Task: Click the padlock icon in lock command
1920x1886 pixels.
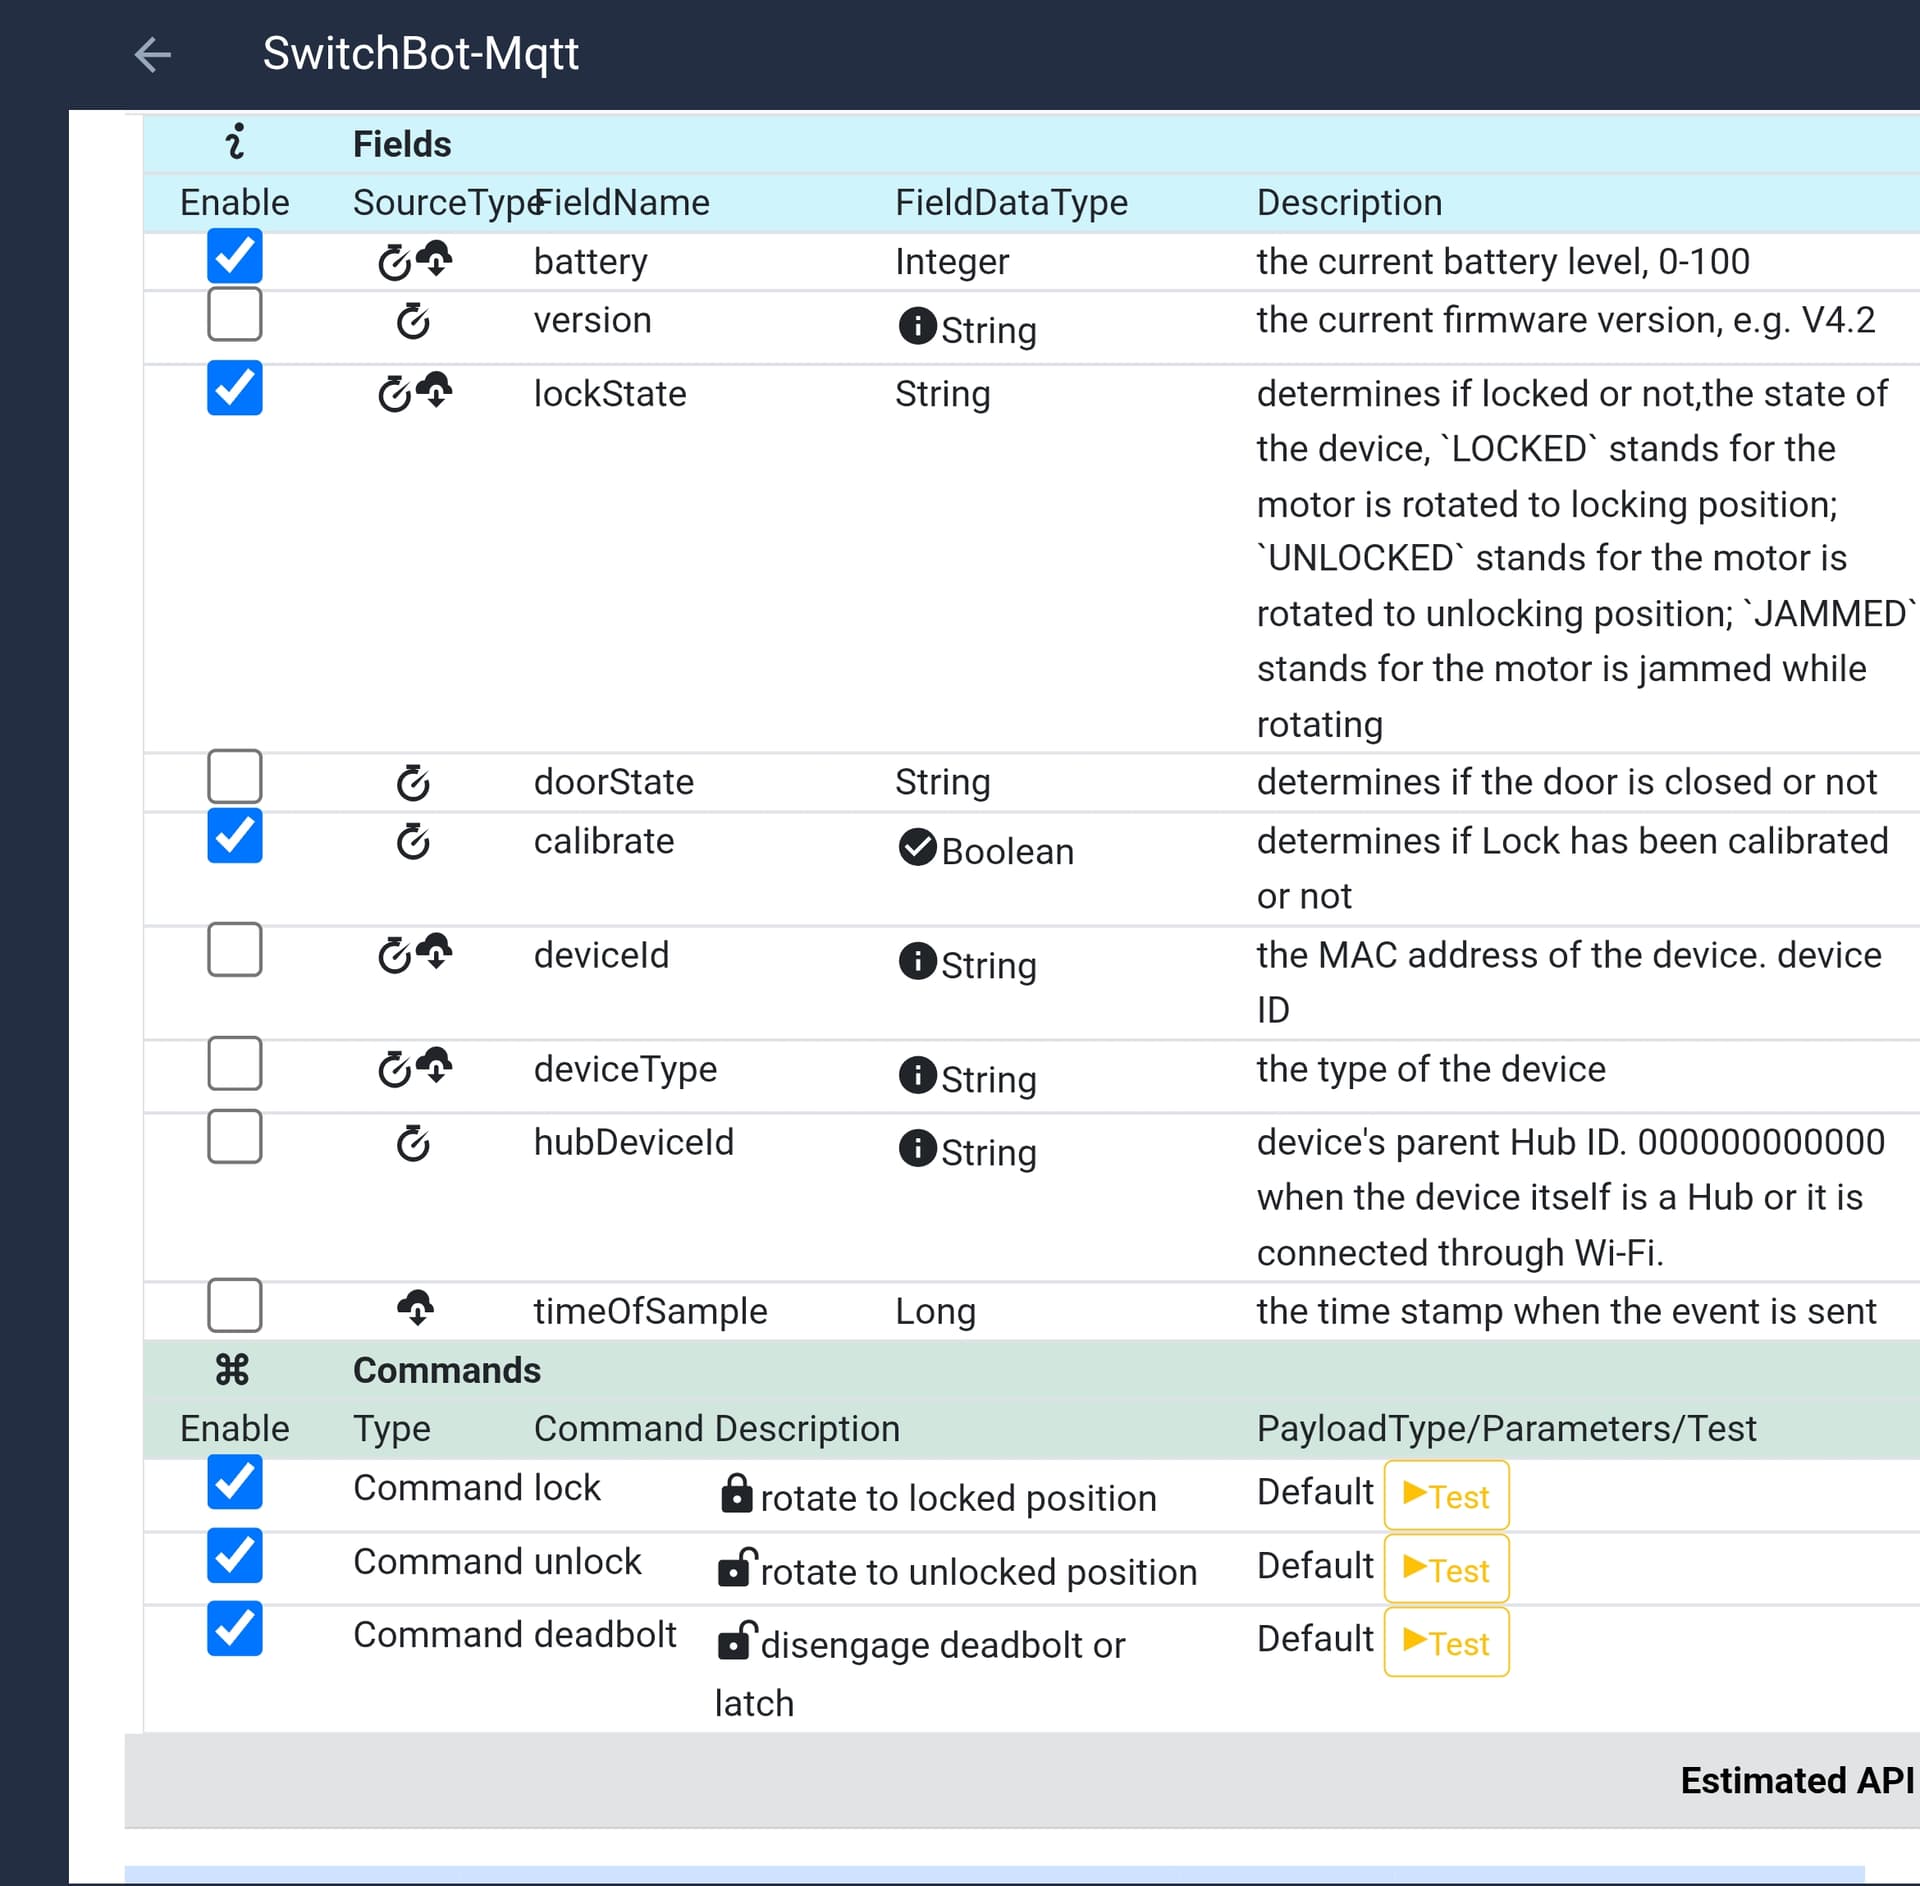Action: tap(736, 1493)
